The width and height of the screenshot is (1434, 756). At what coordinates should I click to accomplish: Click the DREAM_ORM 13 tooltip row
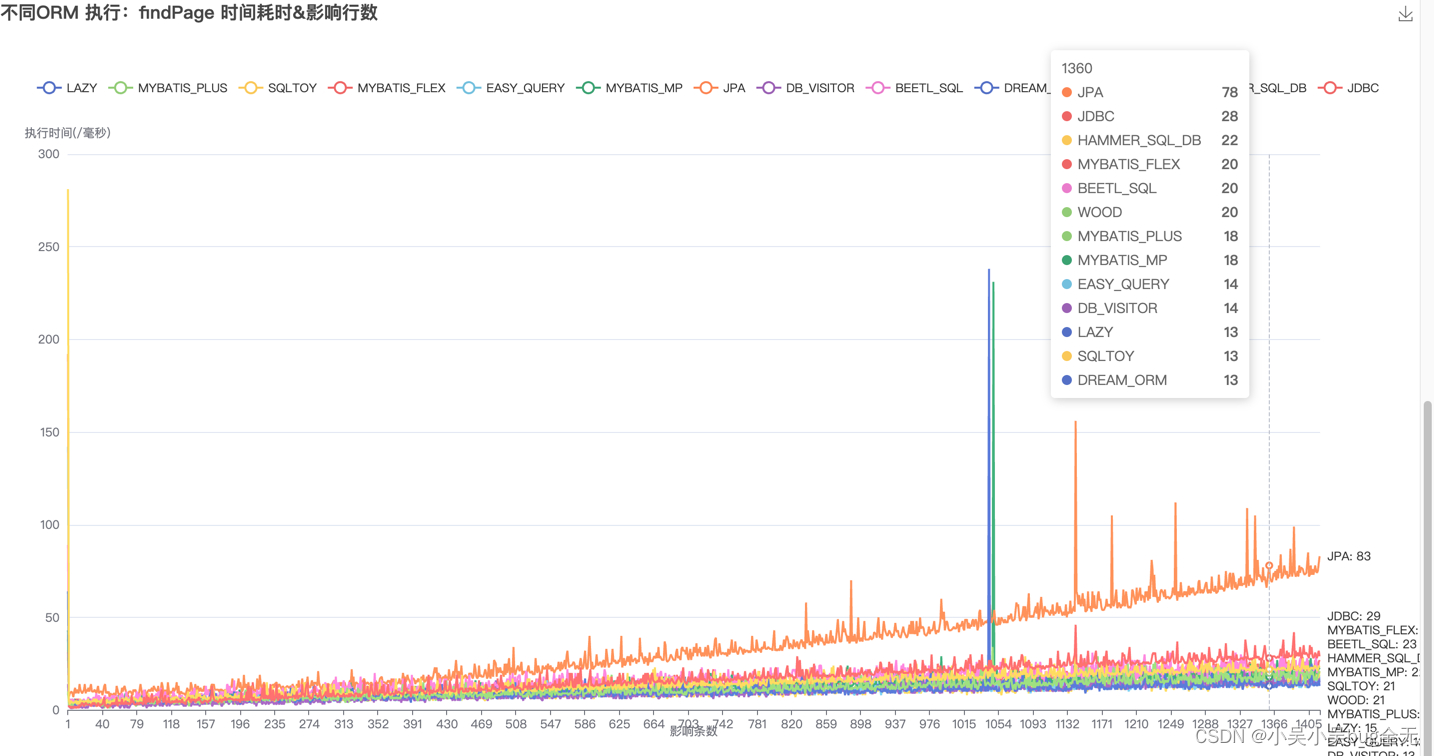(1150, 380)
